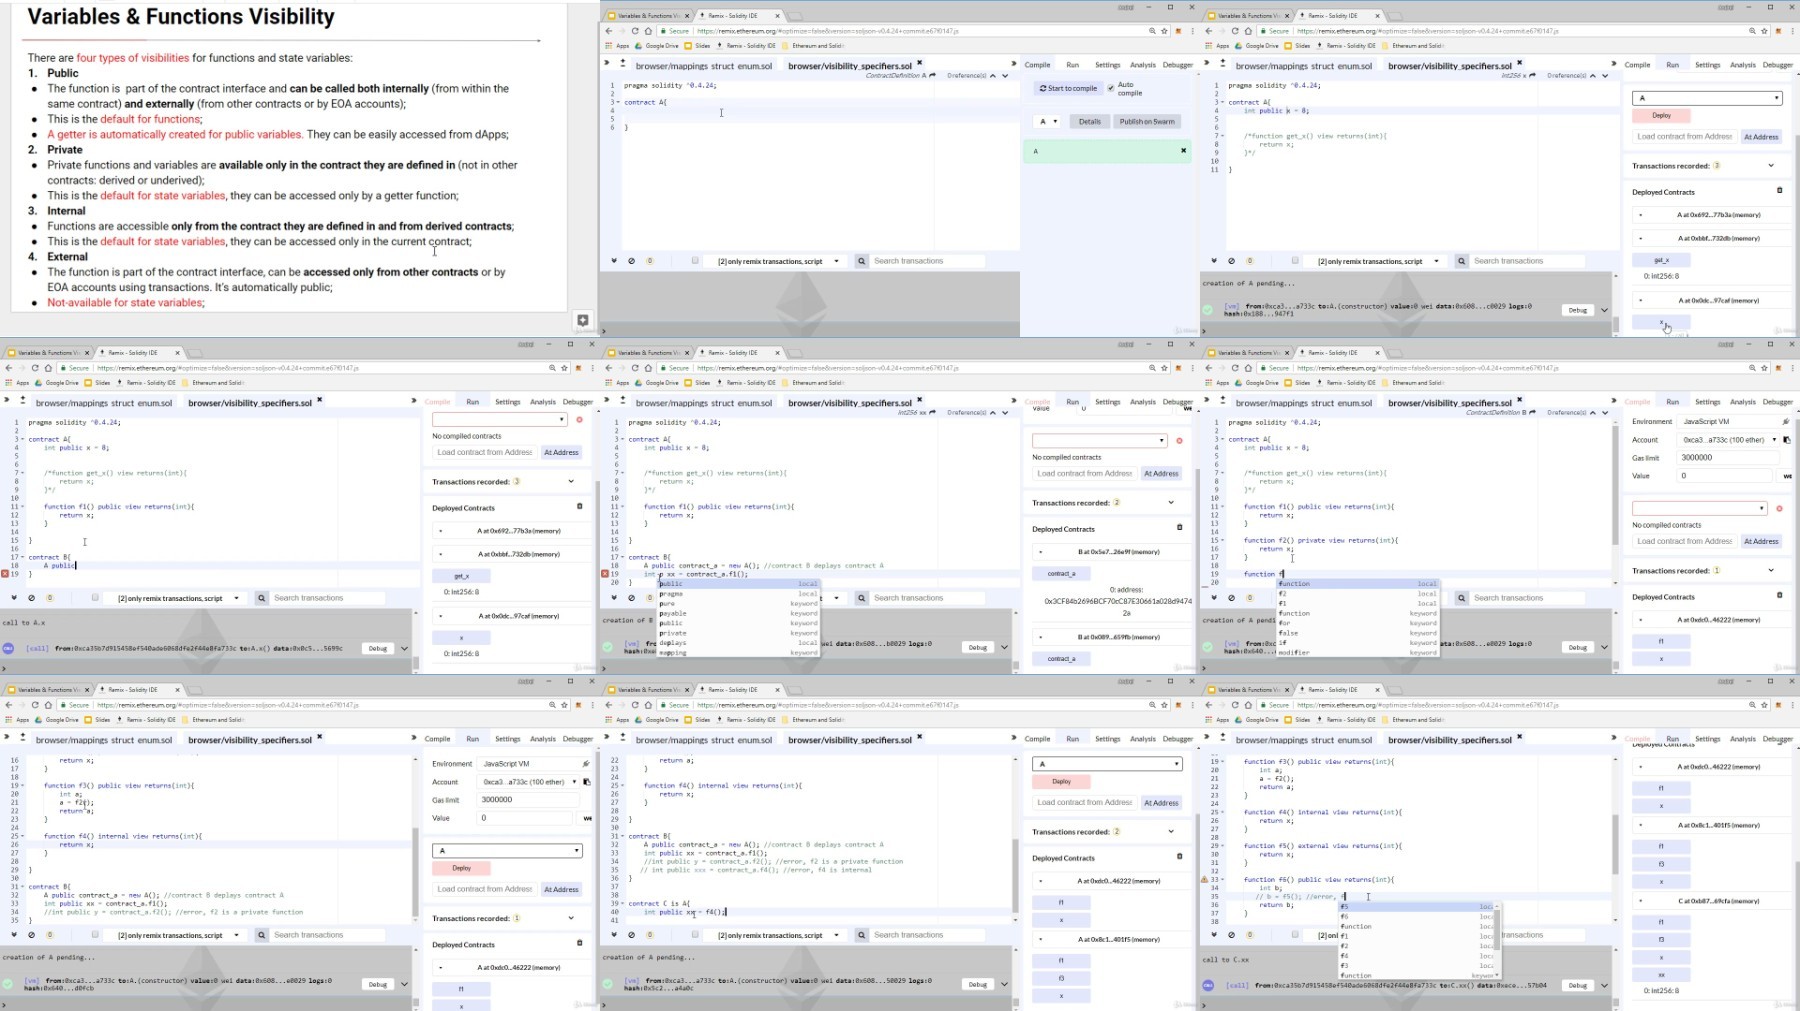Click the trash icon beside Deployed Contracts in the bottom-center frame
The height and width of the screenshot is (1011, 1800).
tap(1179, 856)
